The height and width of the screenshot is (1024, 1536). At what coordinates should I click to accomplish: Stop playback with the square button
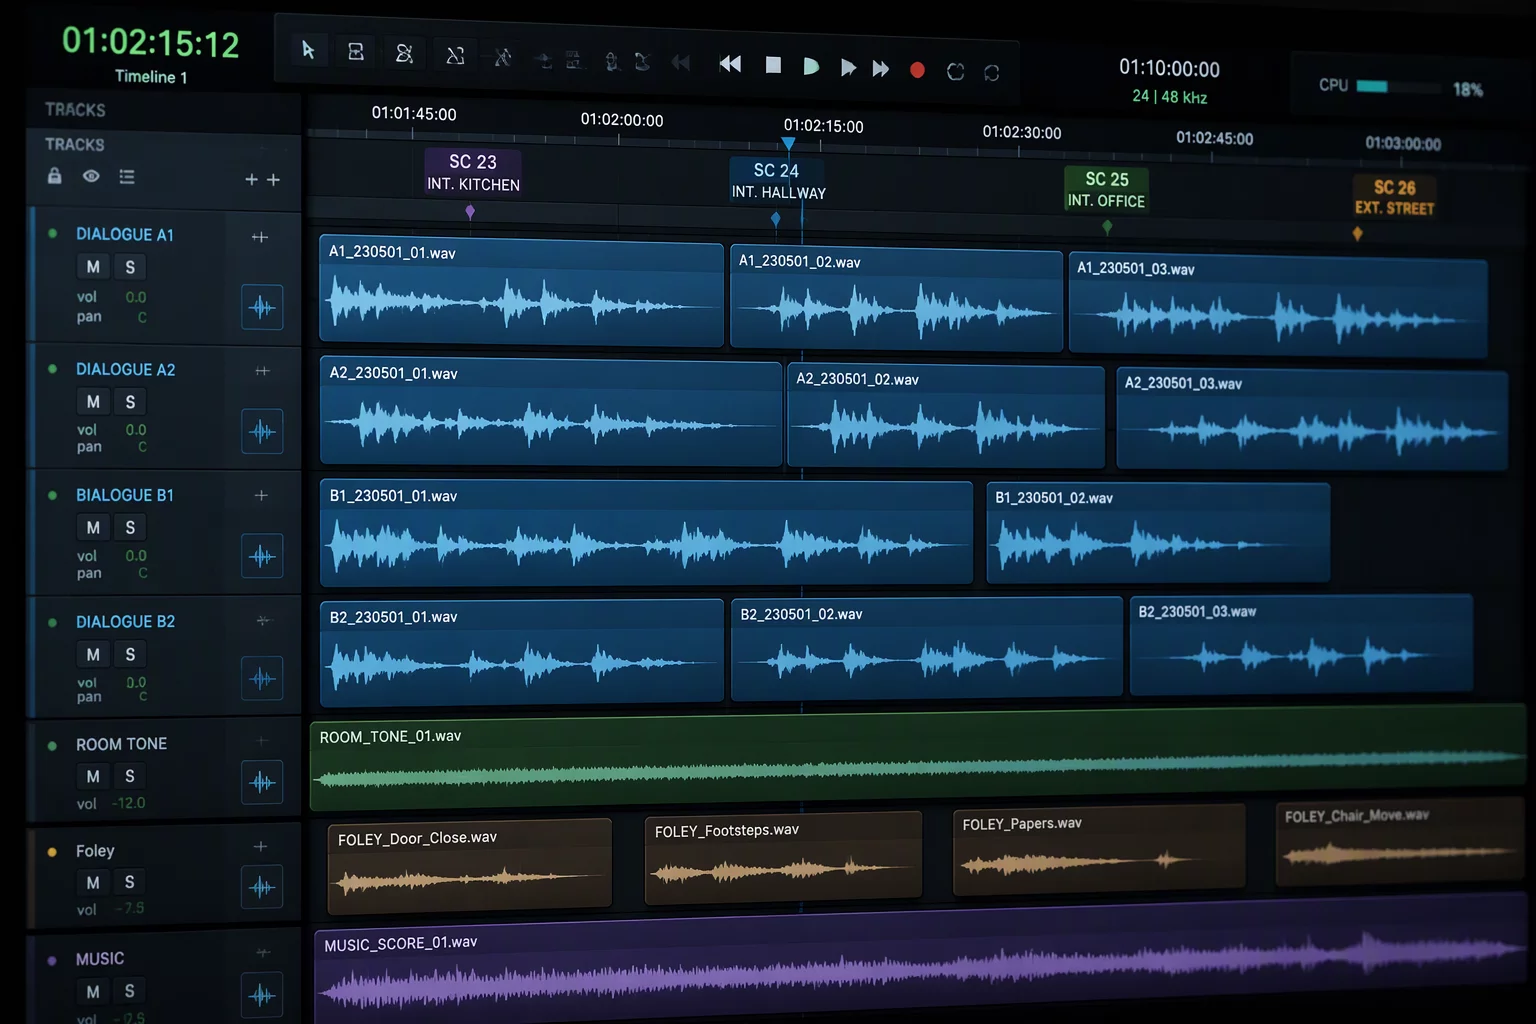click(x=773, y=65)
